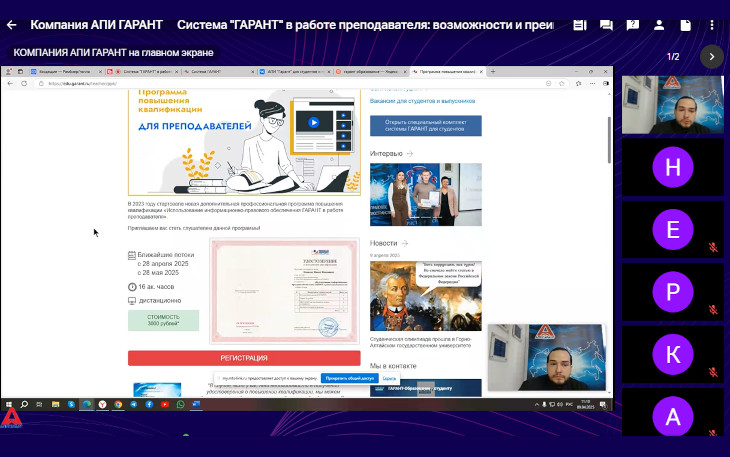
Task: Click the browser page vertical scrollbar
Action: pyautogui.click(x=609, y=140)
